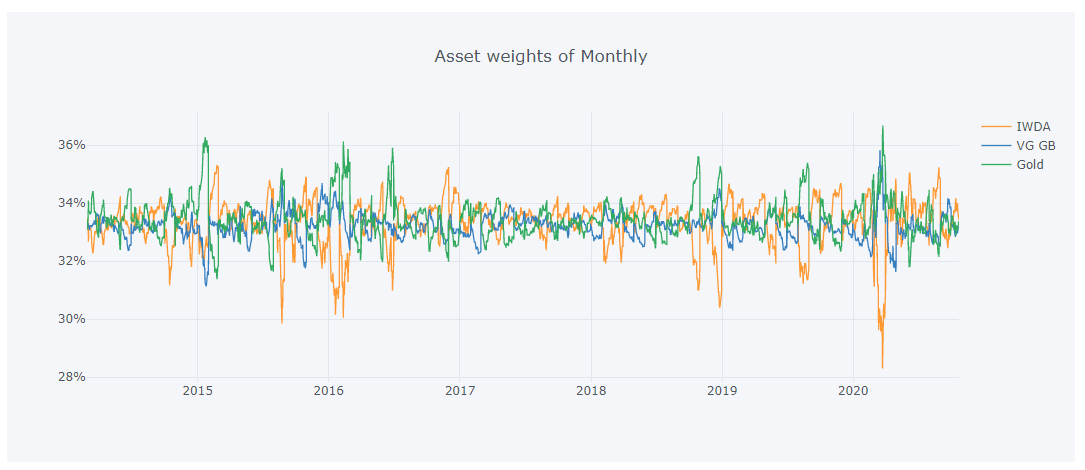This screenshot has height=470, width=1085.
Task: Select the 2019 x-axis tick label
Action: pyautogui.click(x=722, y=391)
